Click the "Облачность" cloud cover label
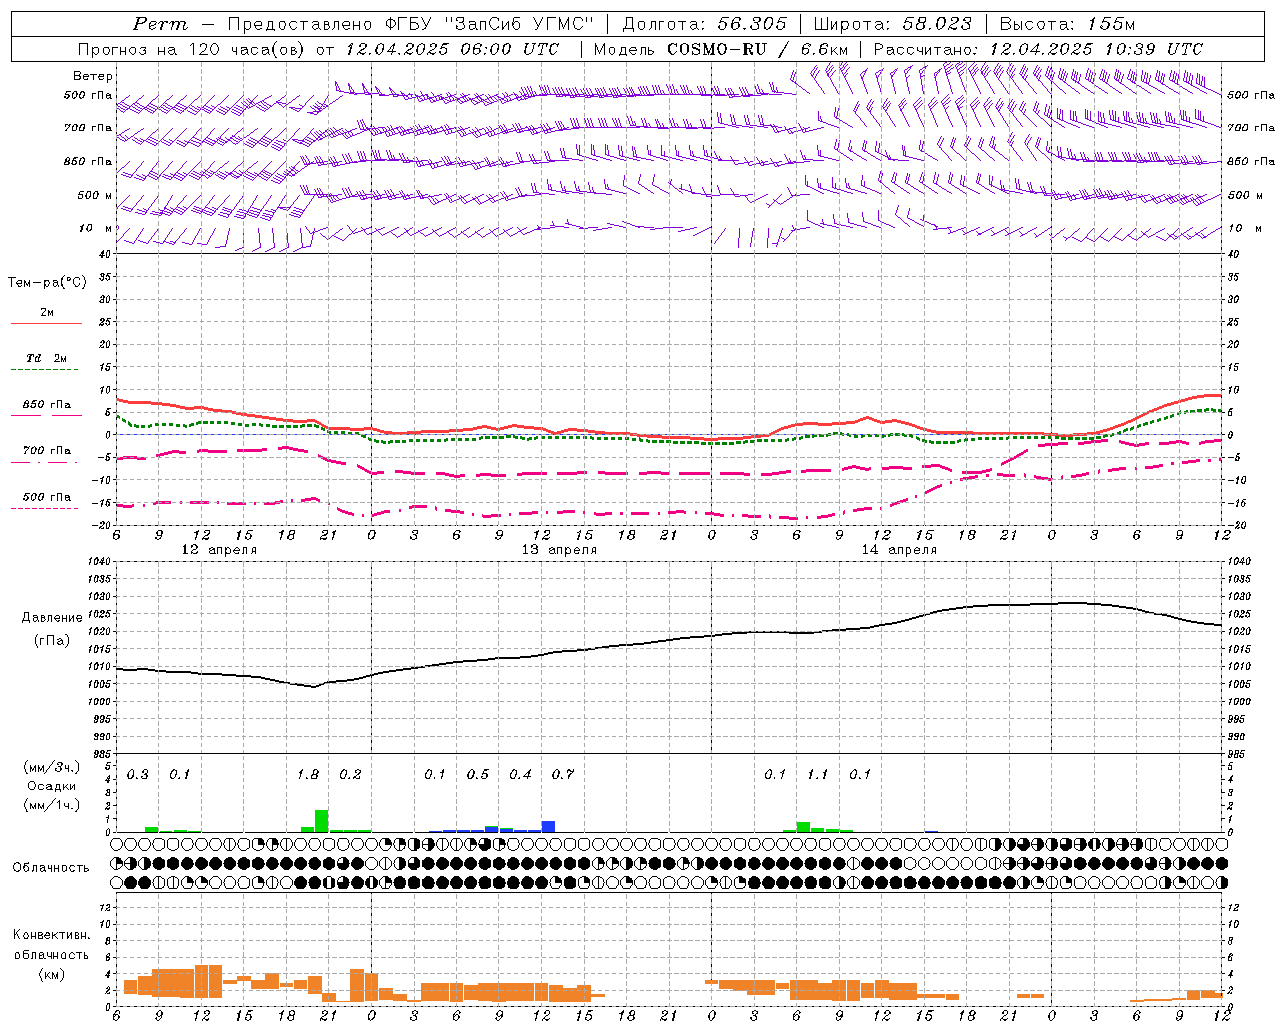The image size is (1280, 1024). (x=51, y=868)
